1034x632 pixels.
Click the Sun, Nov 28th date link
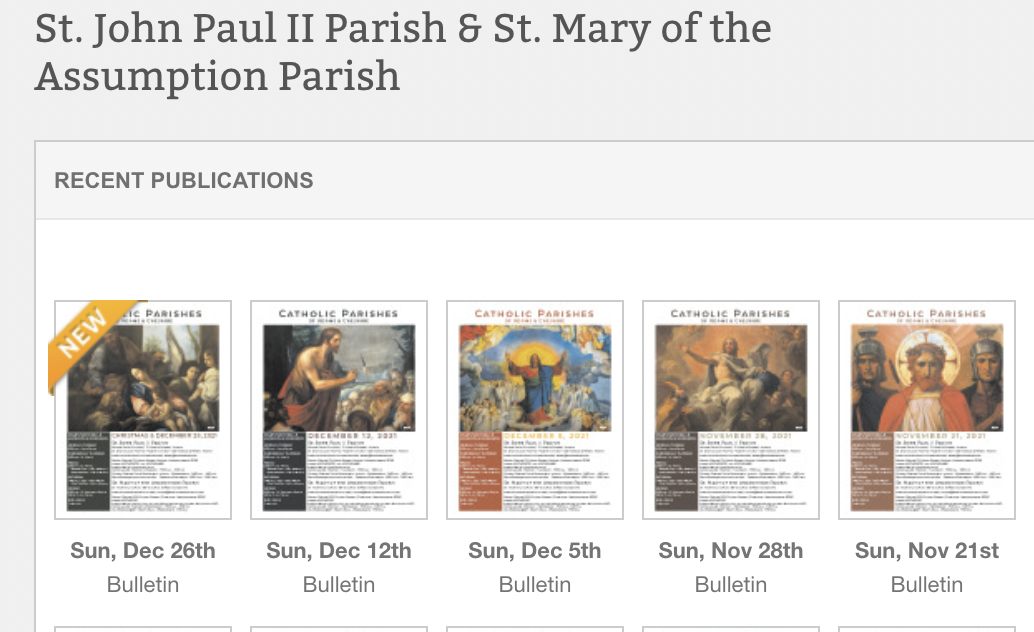730,550
